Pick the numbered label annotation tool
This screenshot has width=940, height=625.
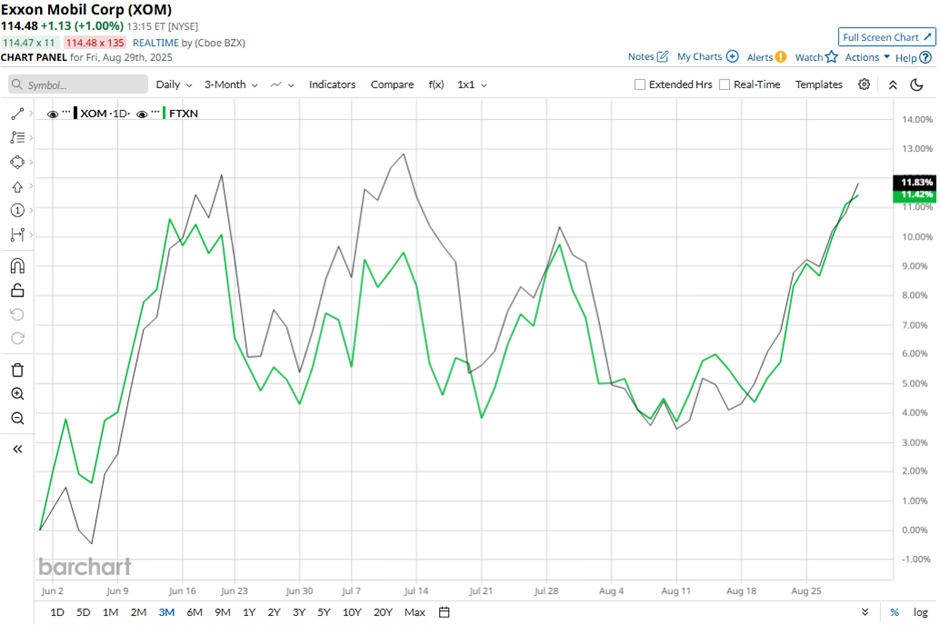click(17, 210)
